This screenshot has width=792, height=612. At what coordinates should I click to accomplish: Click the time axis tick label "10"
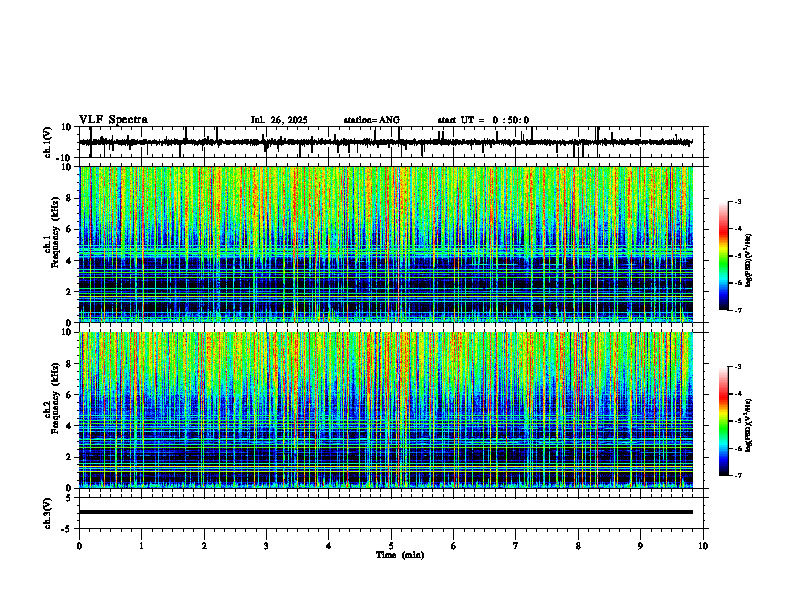click(x=703, y=546)
